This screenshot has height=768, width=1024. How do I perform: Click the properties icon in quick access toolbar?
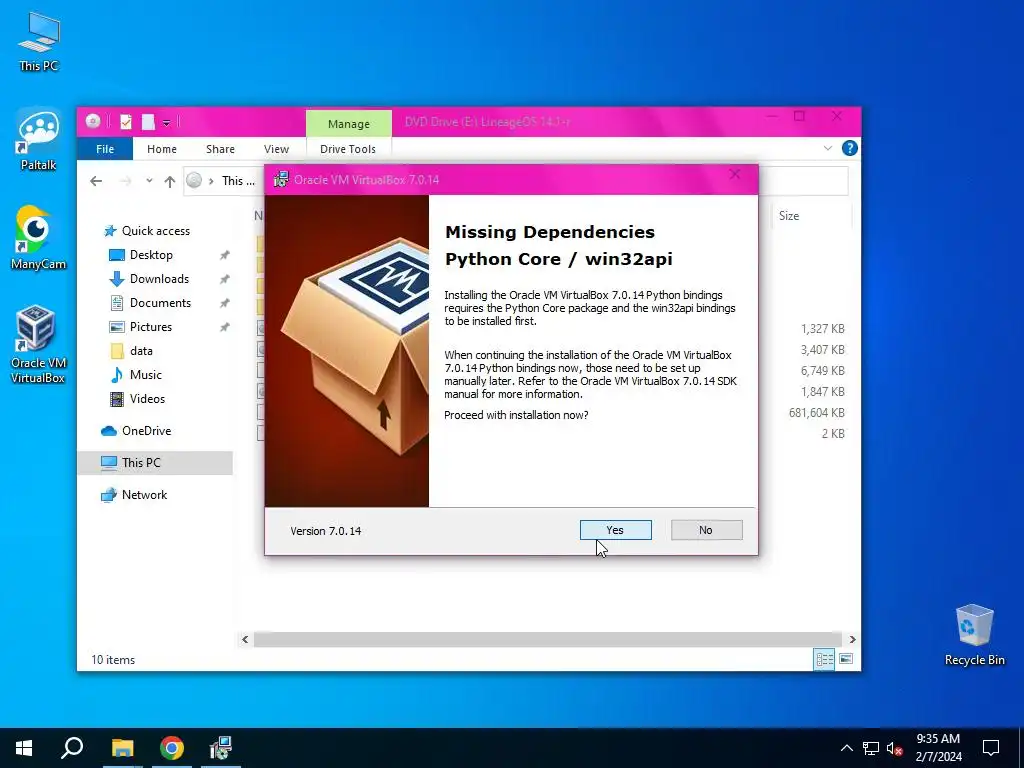(x=126, y=121)
